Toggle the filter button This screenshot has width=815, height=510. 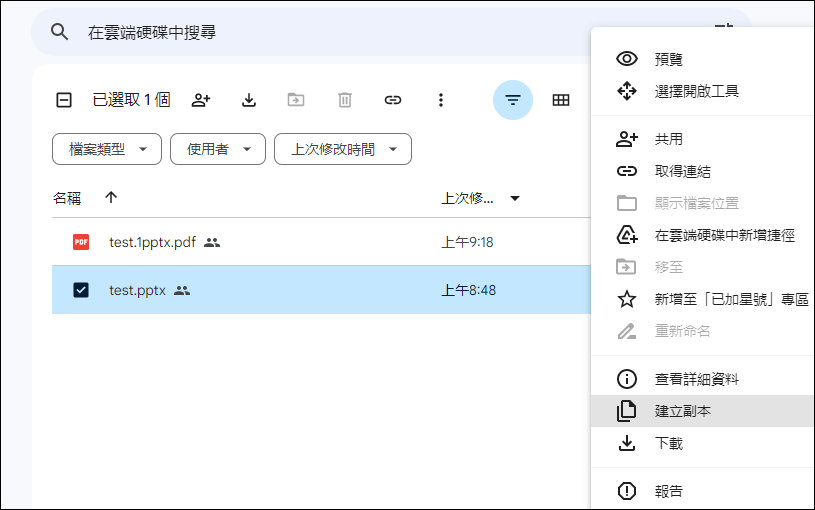[x=513, y=100]
